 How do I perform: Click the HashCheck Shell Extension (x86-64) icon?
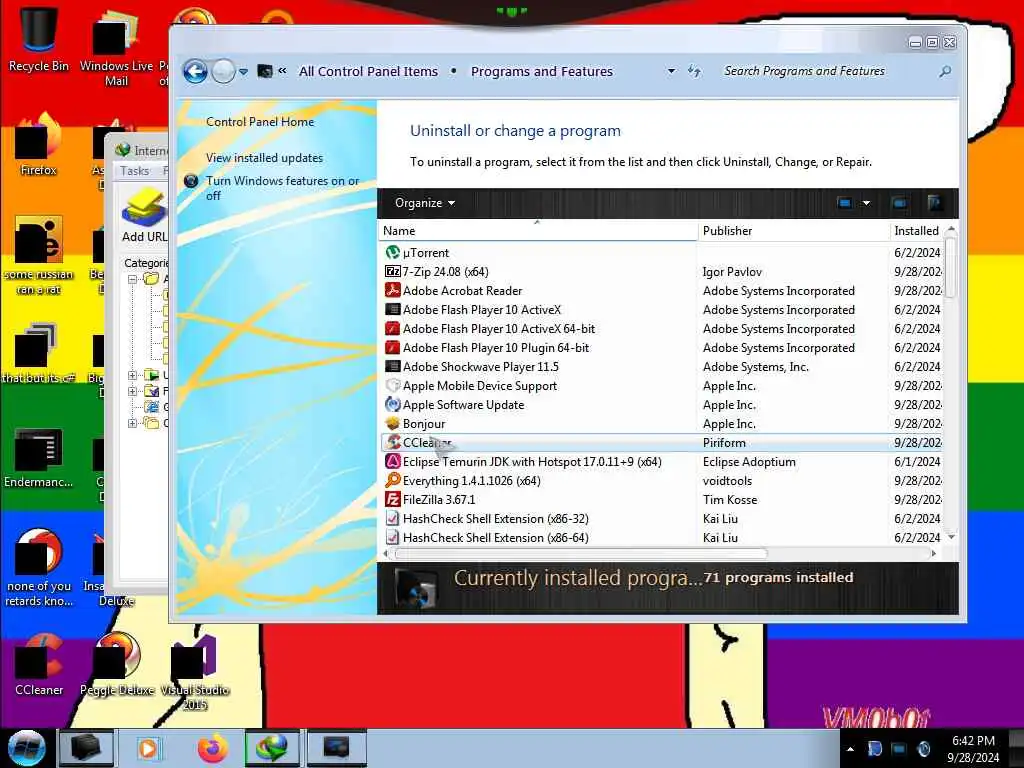[x=392, y=537]
